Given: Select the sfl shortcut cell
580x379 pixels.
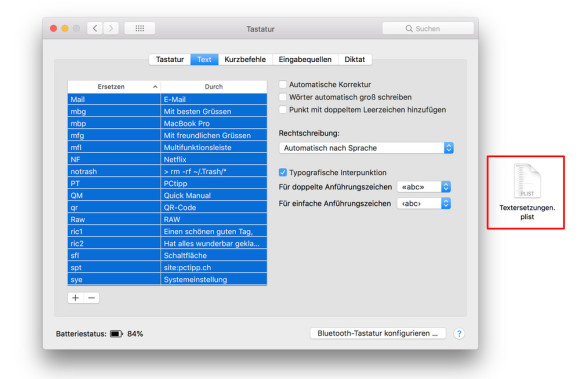Looking at the screenshot, I should tap(114, 256).
